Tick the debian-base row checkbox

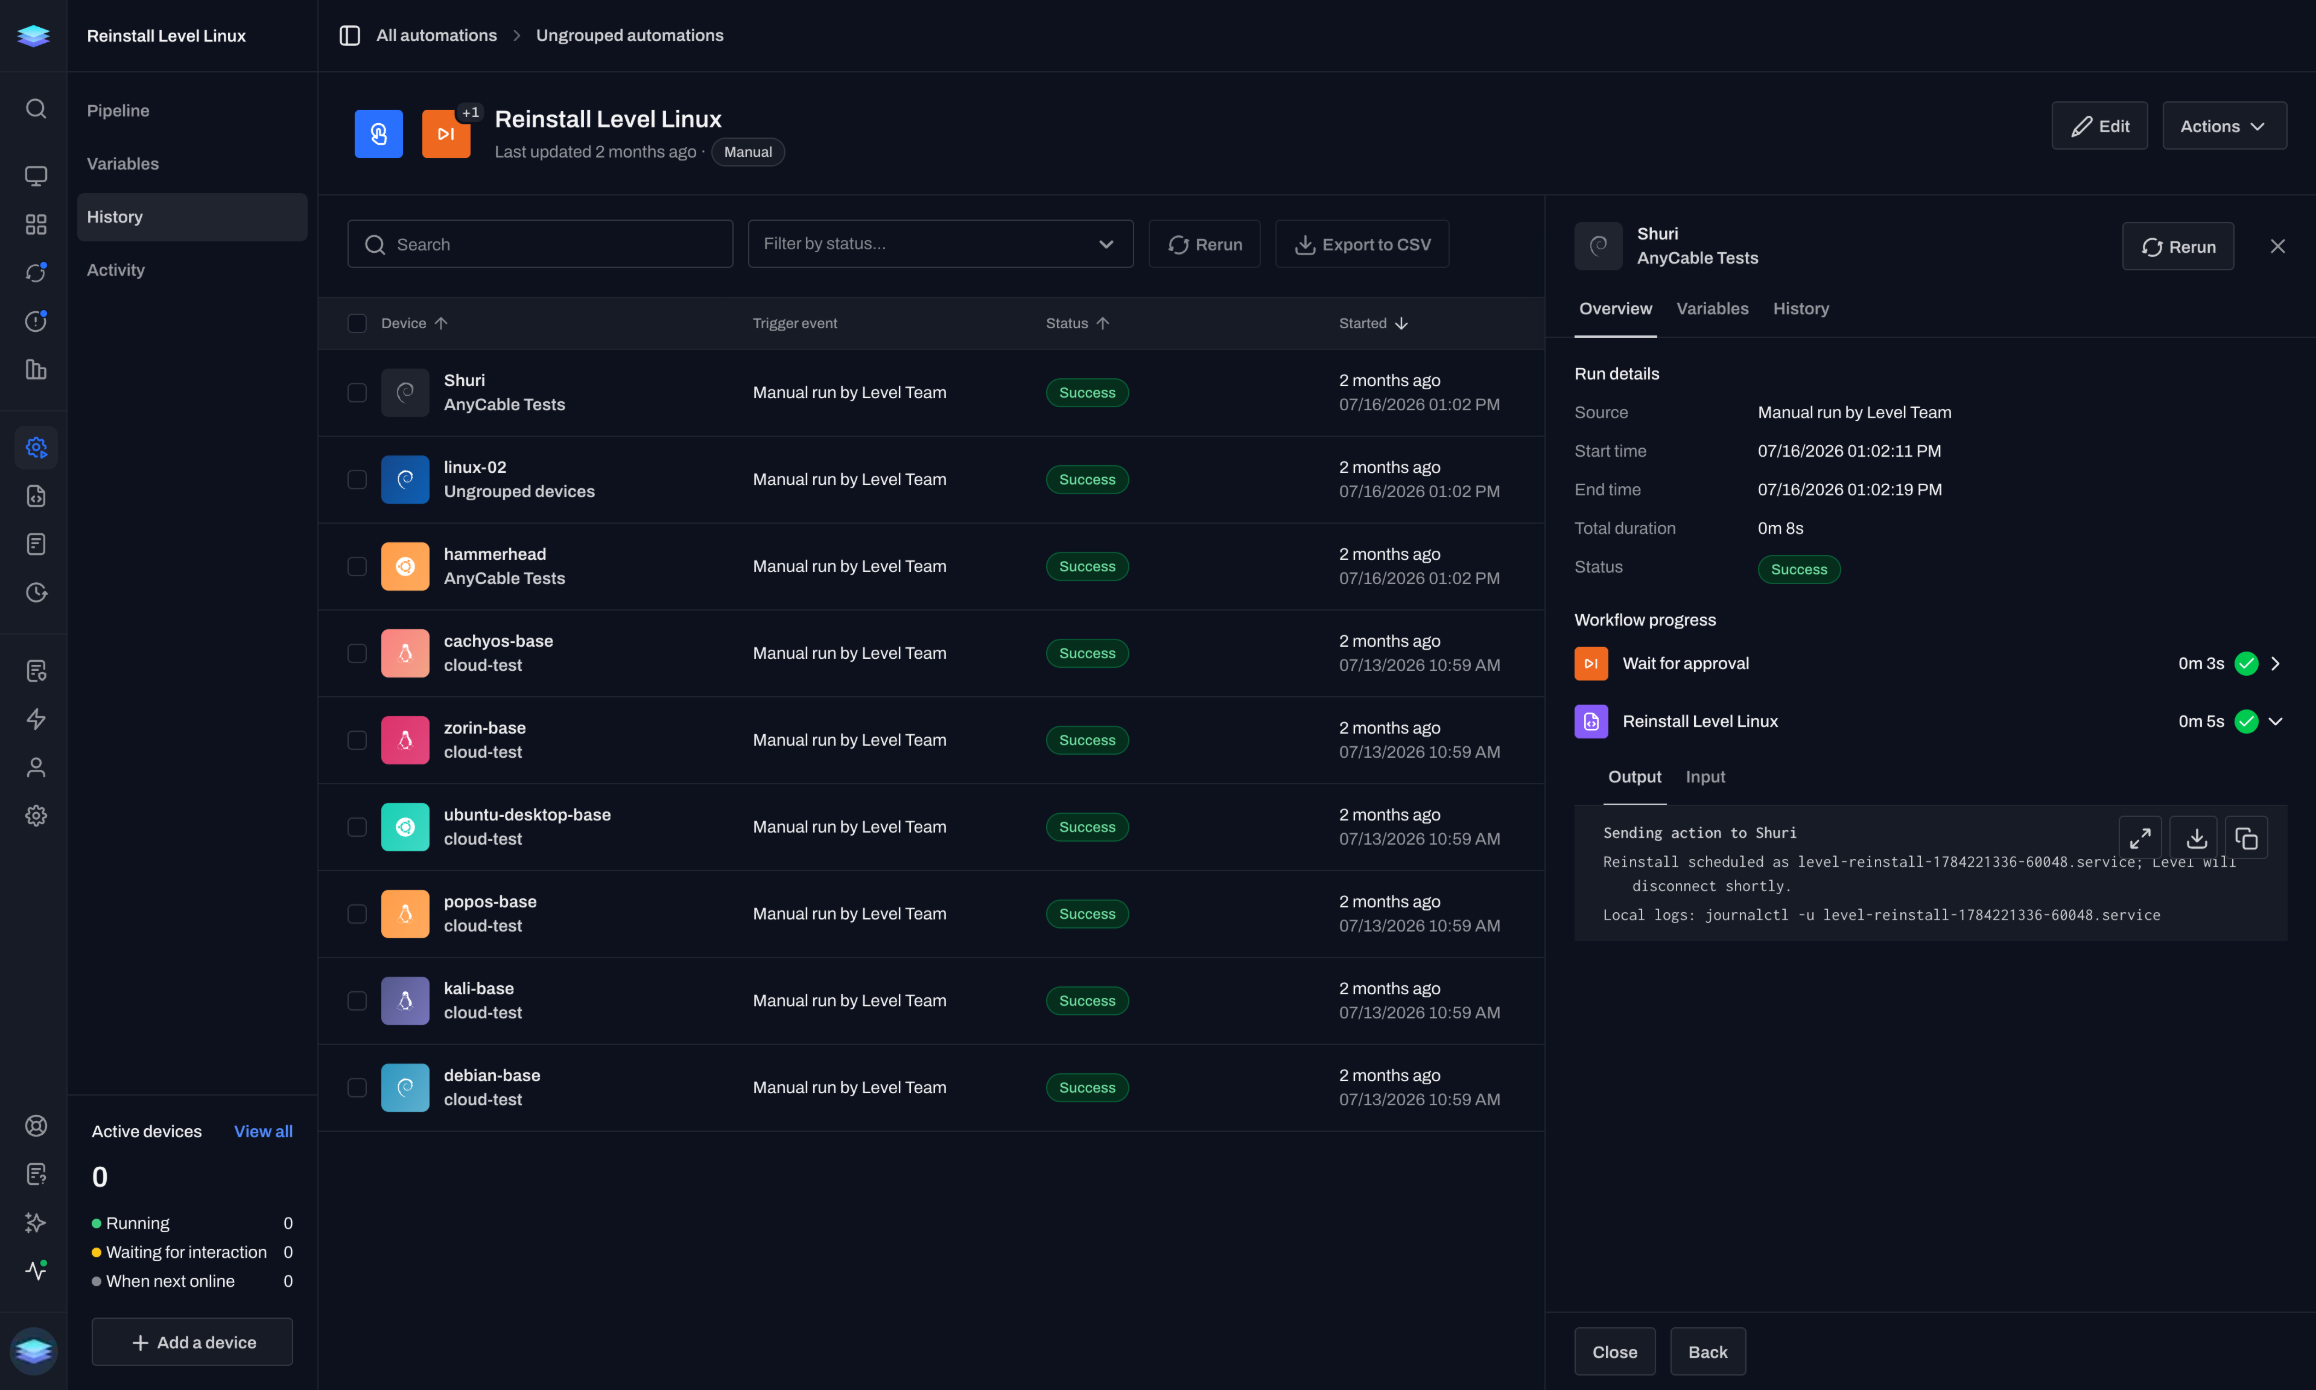point(357,1088)
